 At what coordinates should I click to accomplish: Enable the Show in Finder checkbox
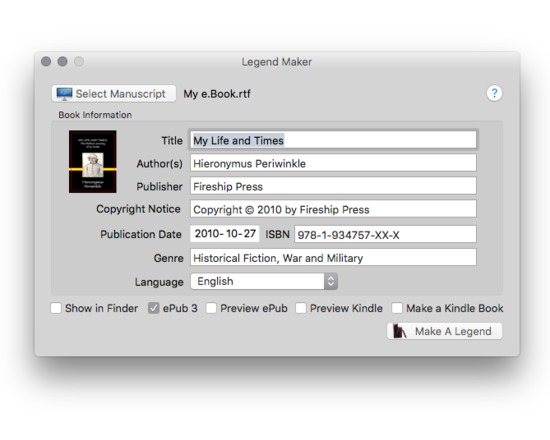[56, 308]
